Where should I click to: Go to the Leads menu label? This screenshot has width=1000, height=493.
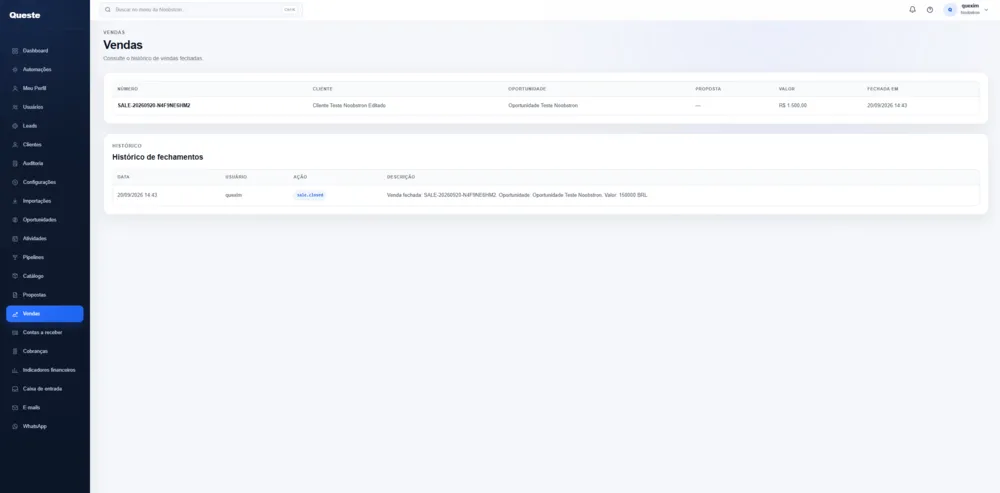point(30,126)
